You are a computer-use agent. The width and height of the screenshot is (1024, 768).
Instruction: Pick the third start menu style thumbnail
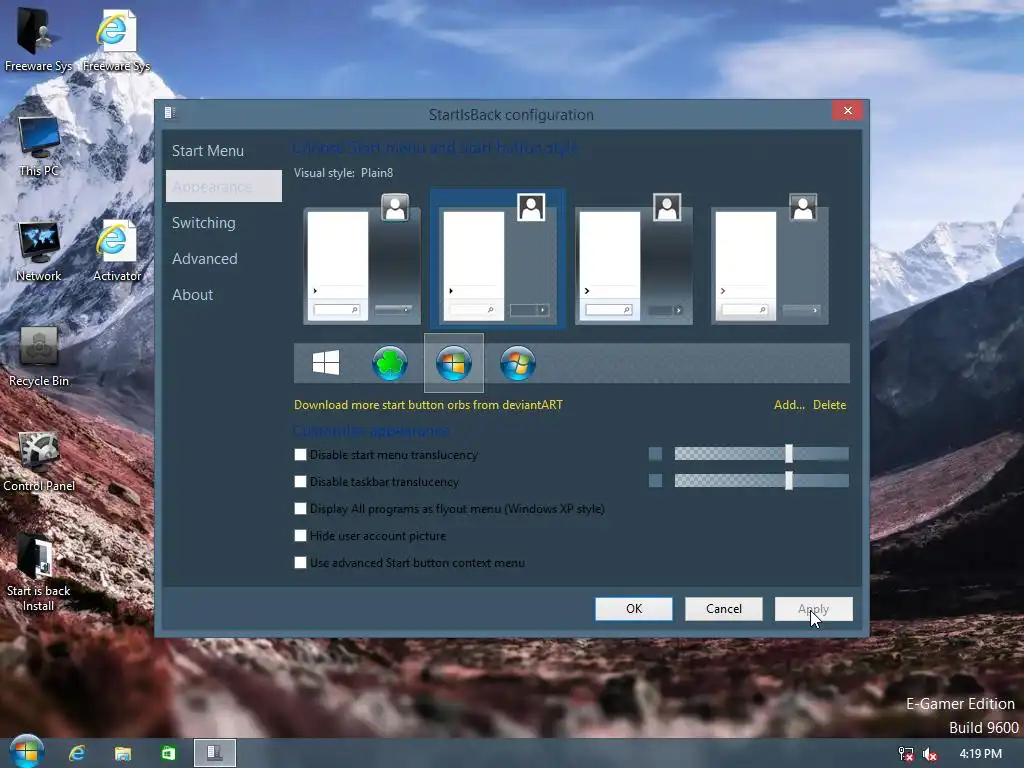tap(633, 259)
